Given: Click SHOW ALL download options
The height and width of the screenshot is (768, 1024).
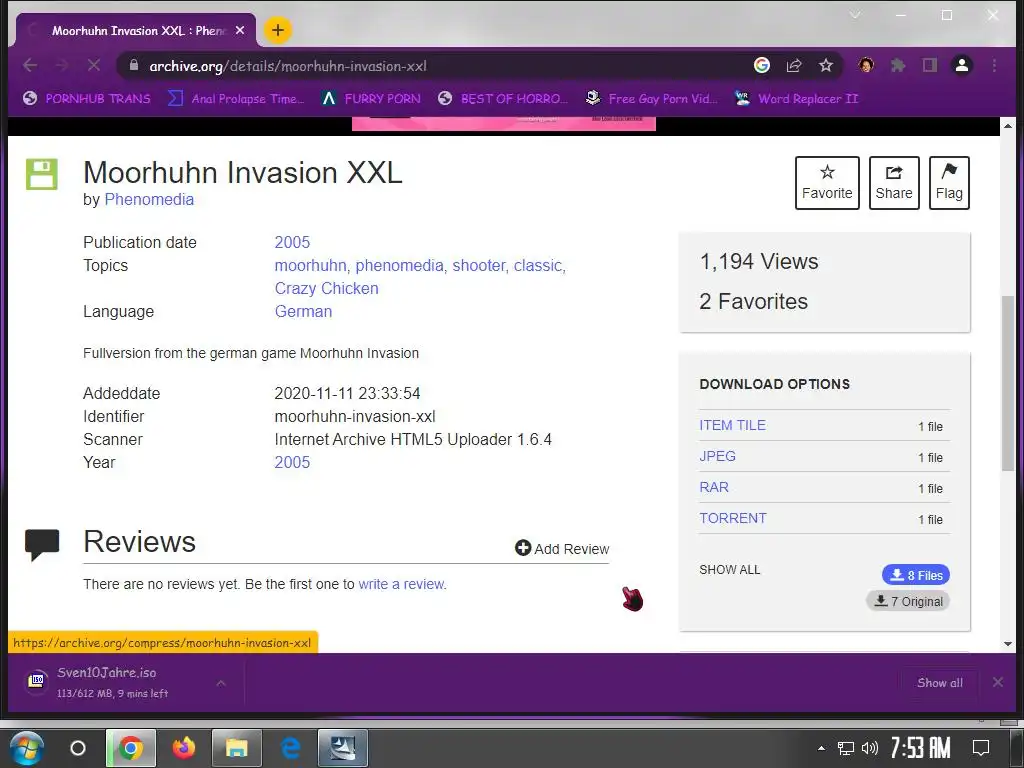Looking at the screenshot, I should coord(729,569).
